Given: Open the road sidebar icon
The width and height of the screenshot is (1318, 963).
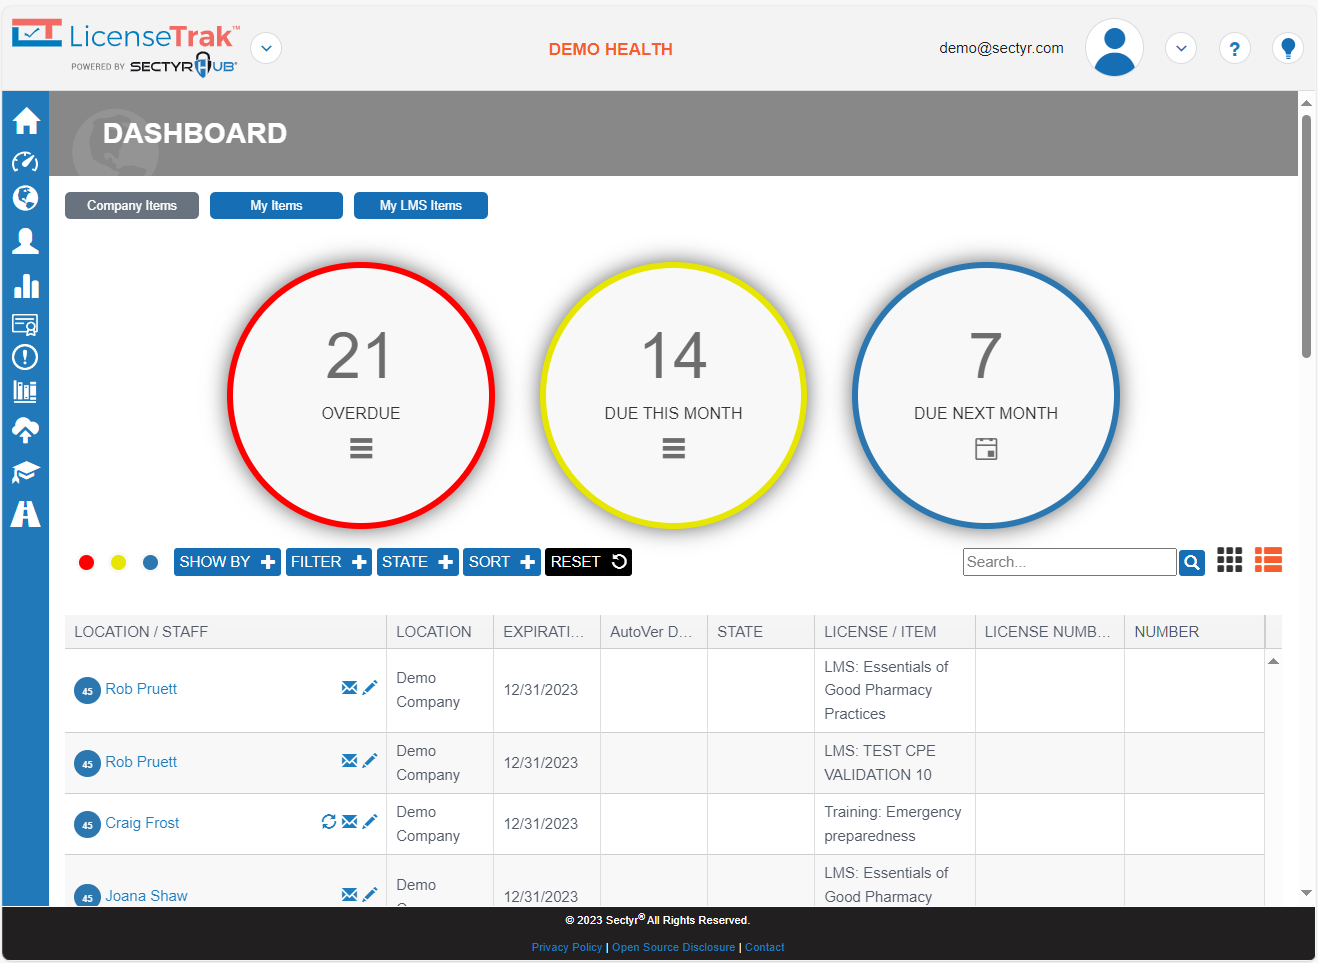Looking at the screenshot, I should tap(25, 514).
